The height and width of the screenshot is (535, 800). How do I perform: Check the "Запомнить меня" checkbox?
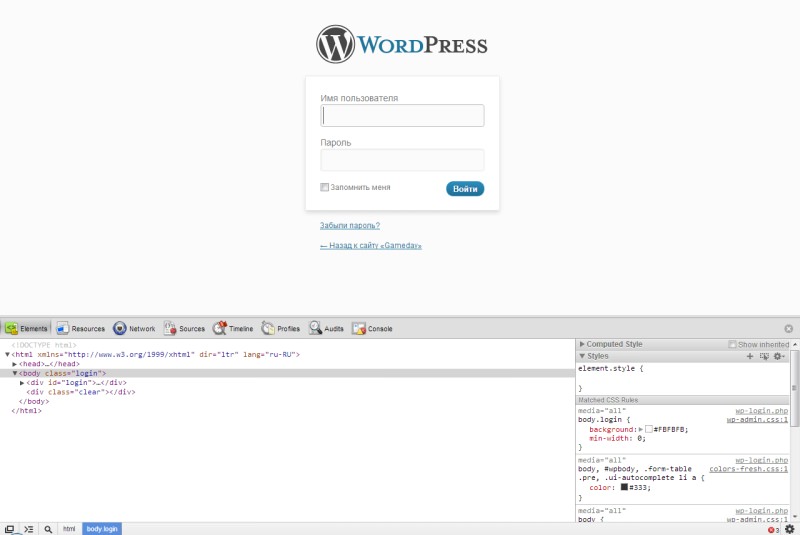coord(325,187)
